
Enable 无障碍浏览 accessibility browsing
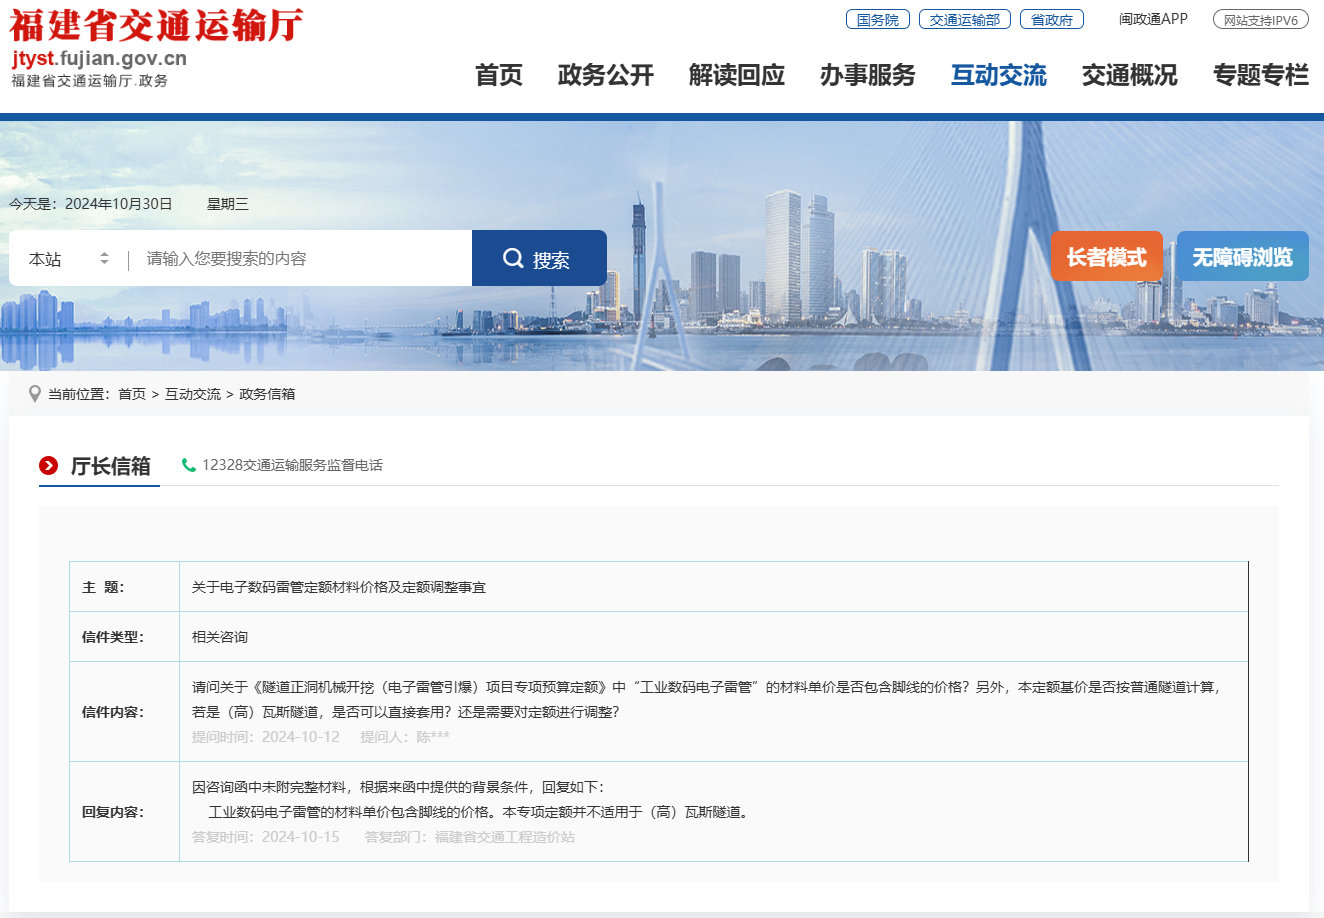click(x=1242, y=256)
